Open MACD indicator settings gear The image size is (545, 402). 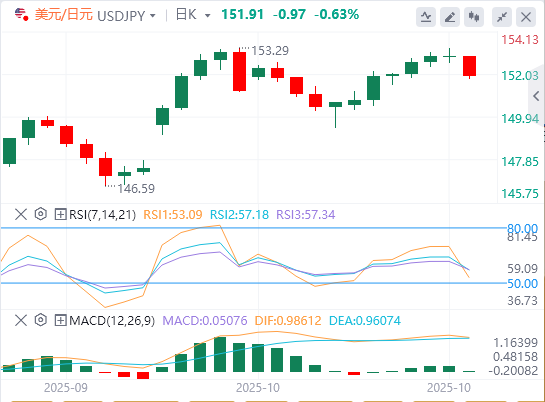[41, 320]
